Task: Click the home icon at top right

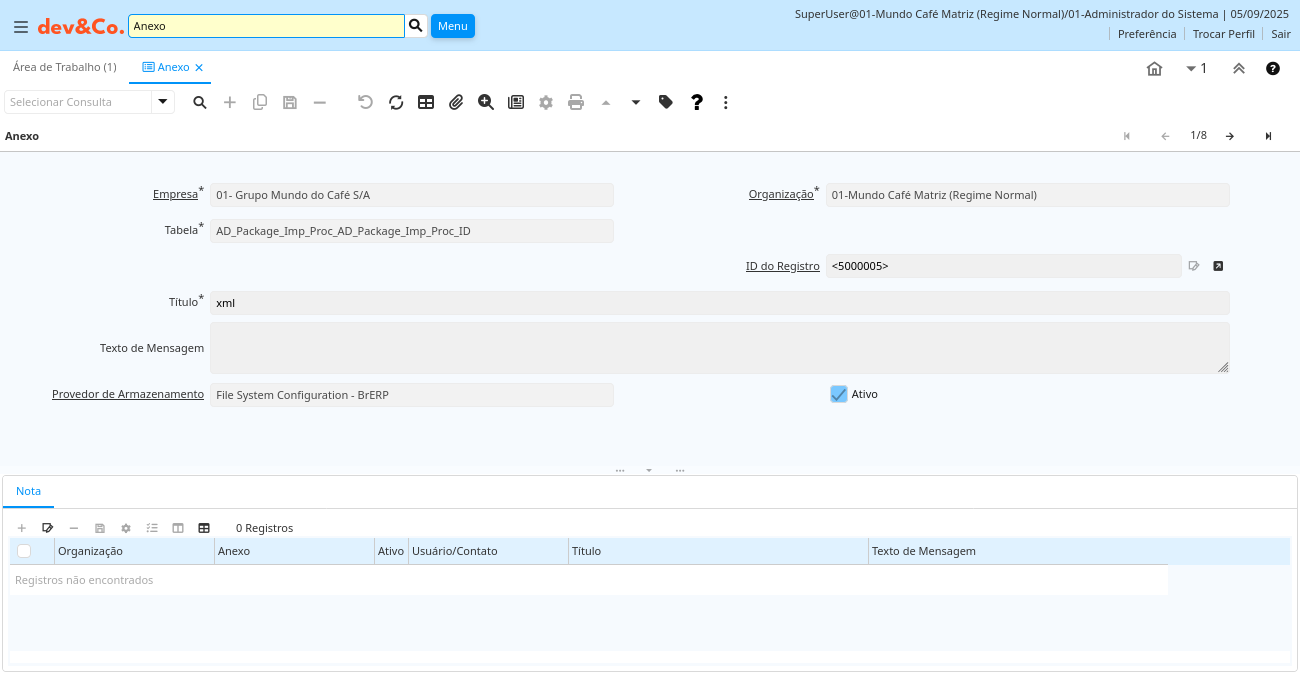Action: tap(1154, 68)
